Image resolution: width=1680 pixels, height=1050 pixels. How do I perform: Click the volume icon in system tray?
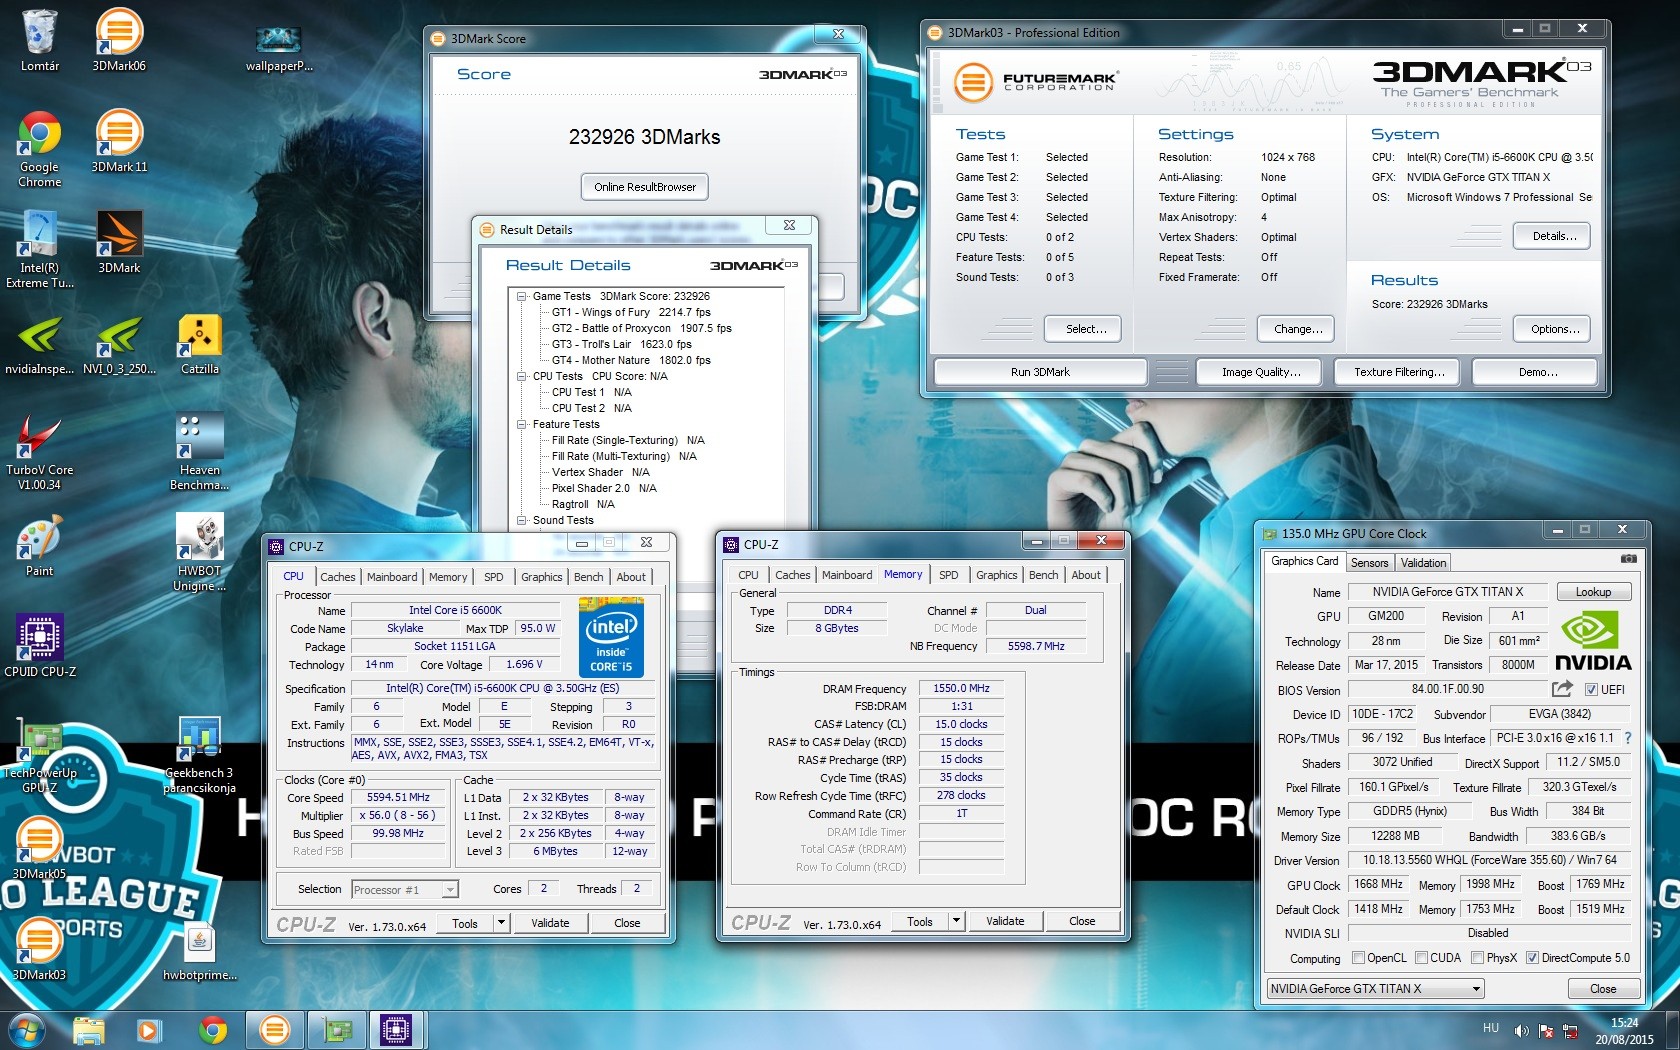pyautogui.click(x=1521, y=1030)
